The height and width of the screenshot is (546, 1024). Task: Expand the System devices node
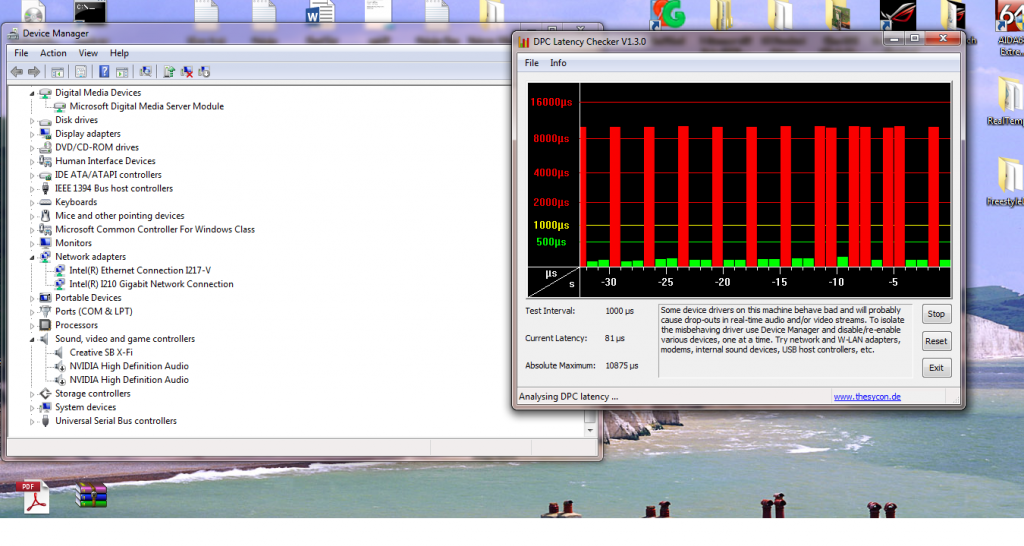31,408
